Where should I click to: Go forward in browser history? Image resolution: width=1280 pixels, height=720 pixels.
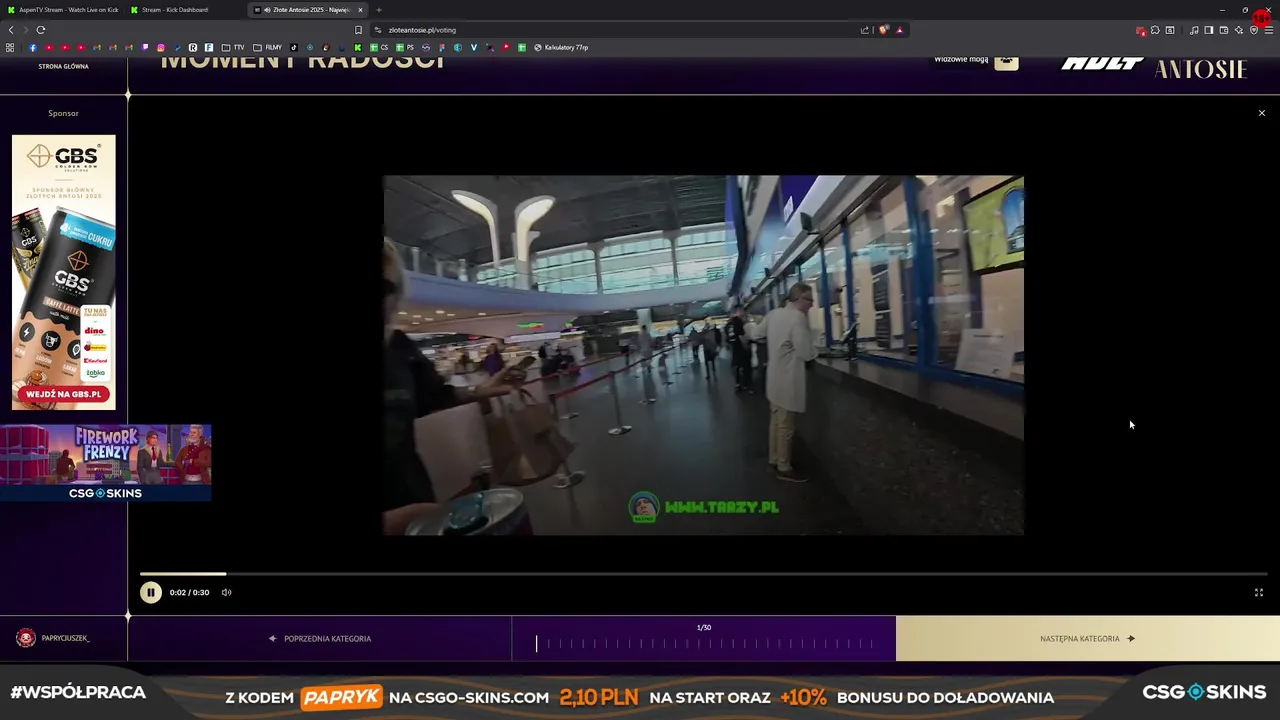[x=26, y=30]
